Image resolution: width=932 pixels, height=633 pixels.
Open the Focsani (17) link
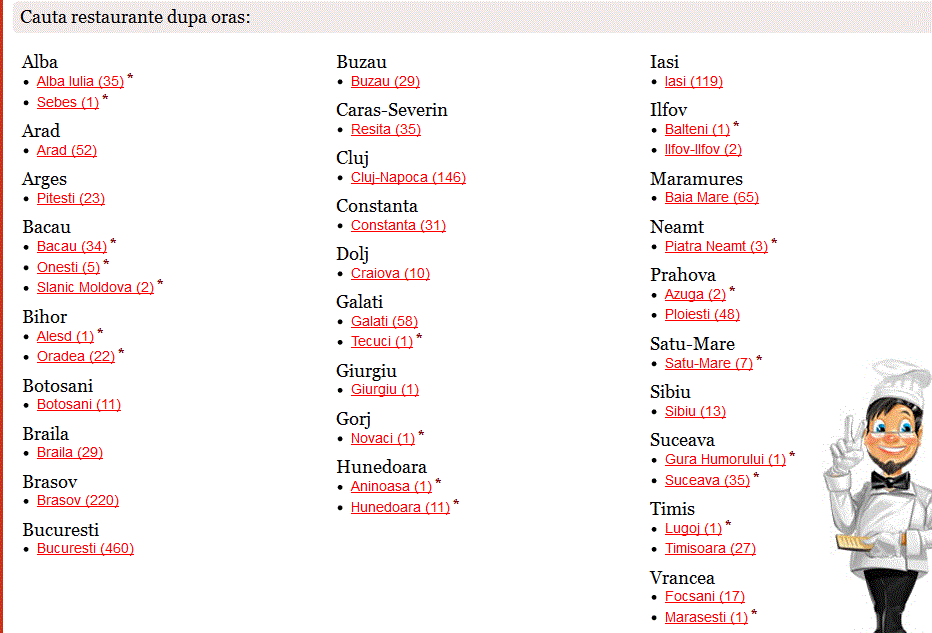[704, 597]
